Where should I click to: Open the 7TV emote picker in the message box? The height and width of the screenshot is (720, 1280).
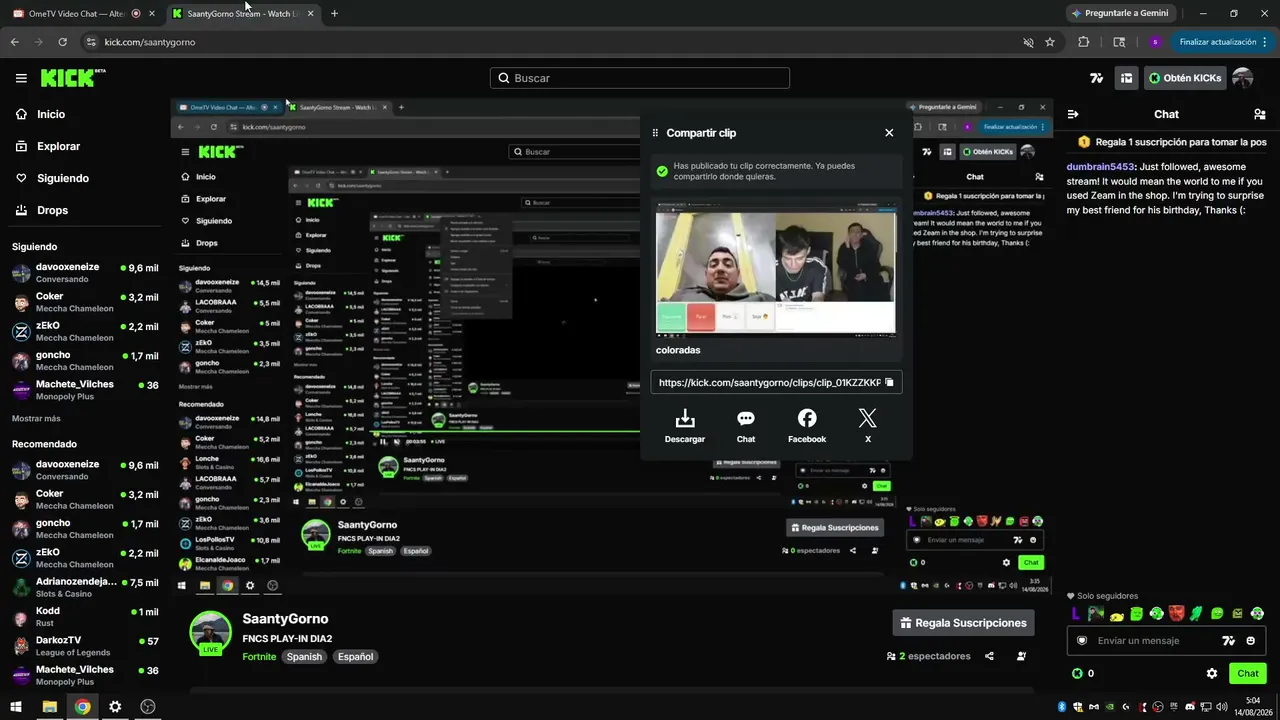pos(1229,641)
